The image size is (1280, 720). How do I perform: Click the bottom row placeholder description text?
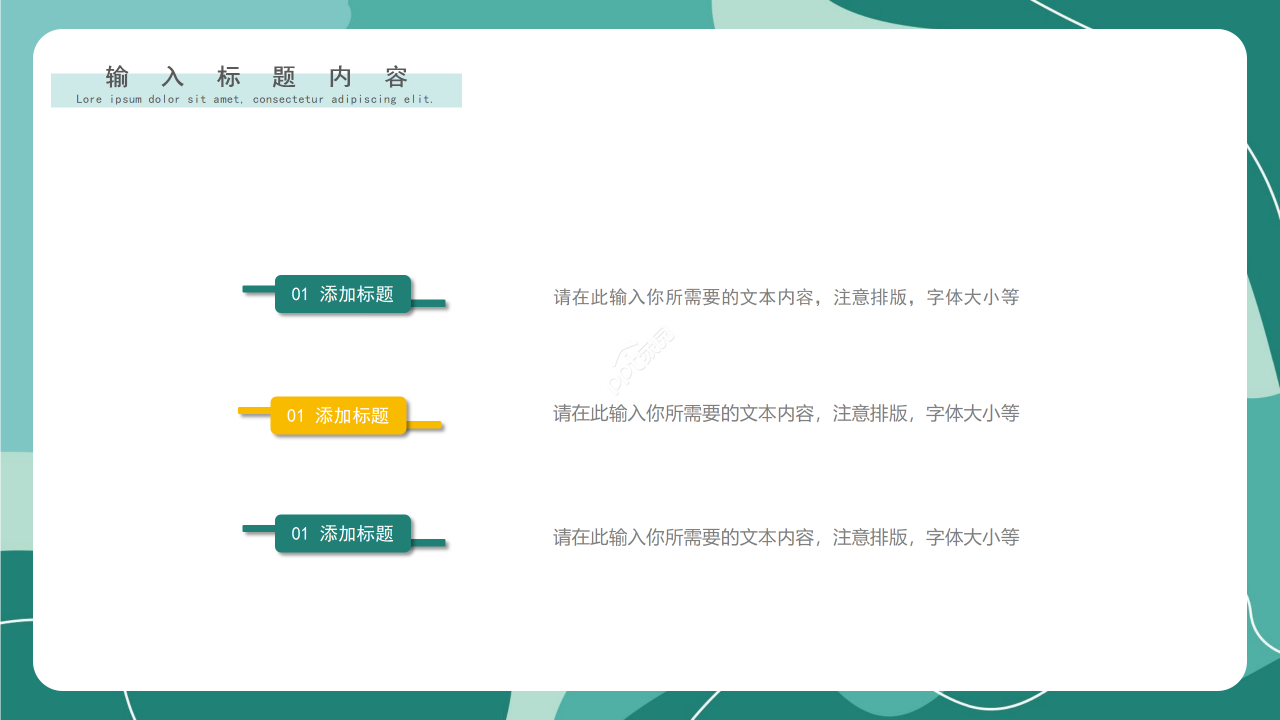786,537
